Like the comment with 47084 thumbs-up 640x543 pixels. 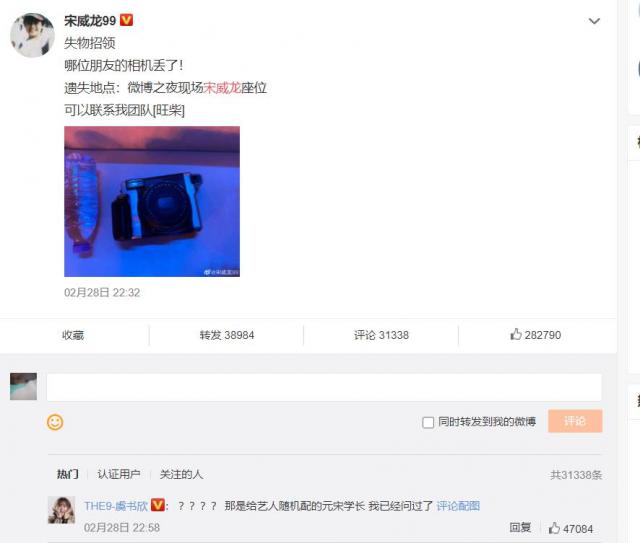(554, 528)
